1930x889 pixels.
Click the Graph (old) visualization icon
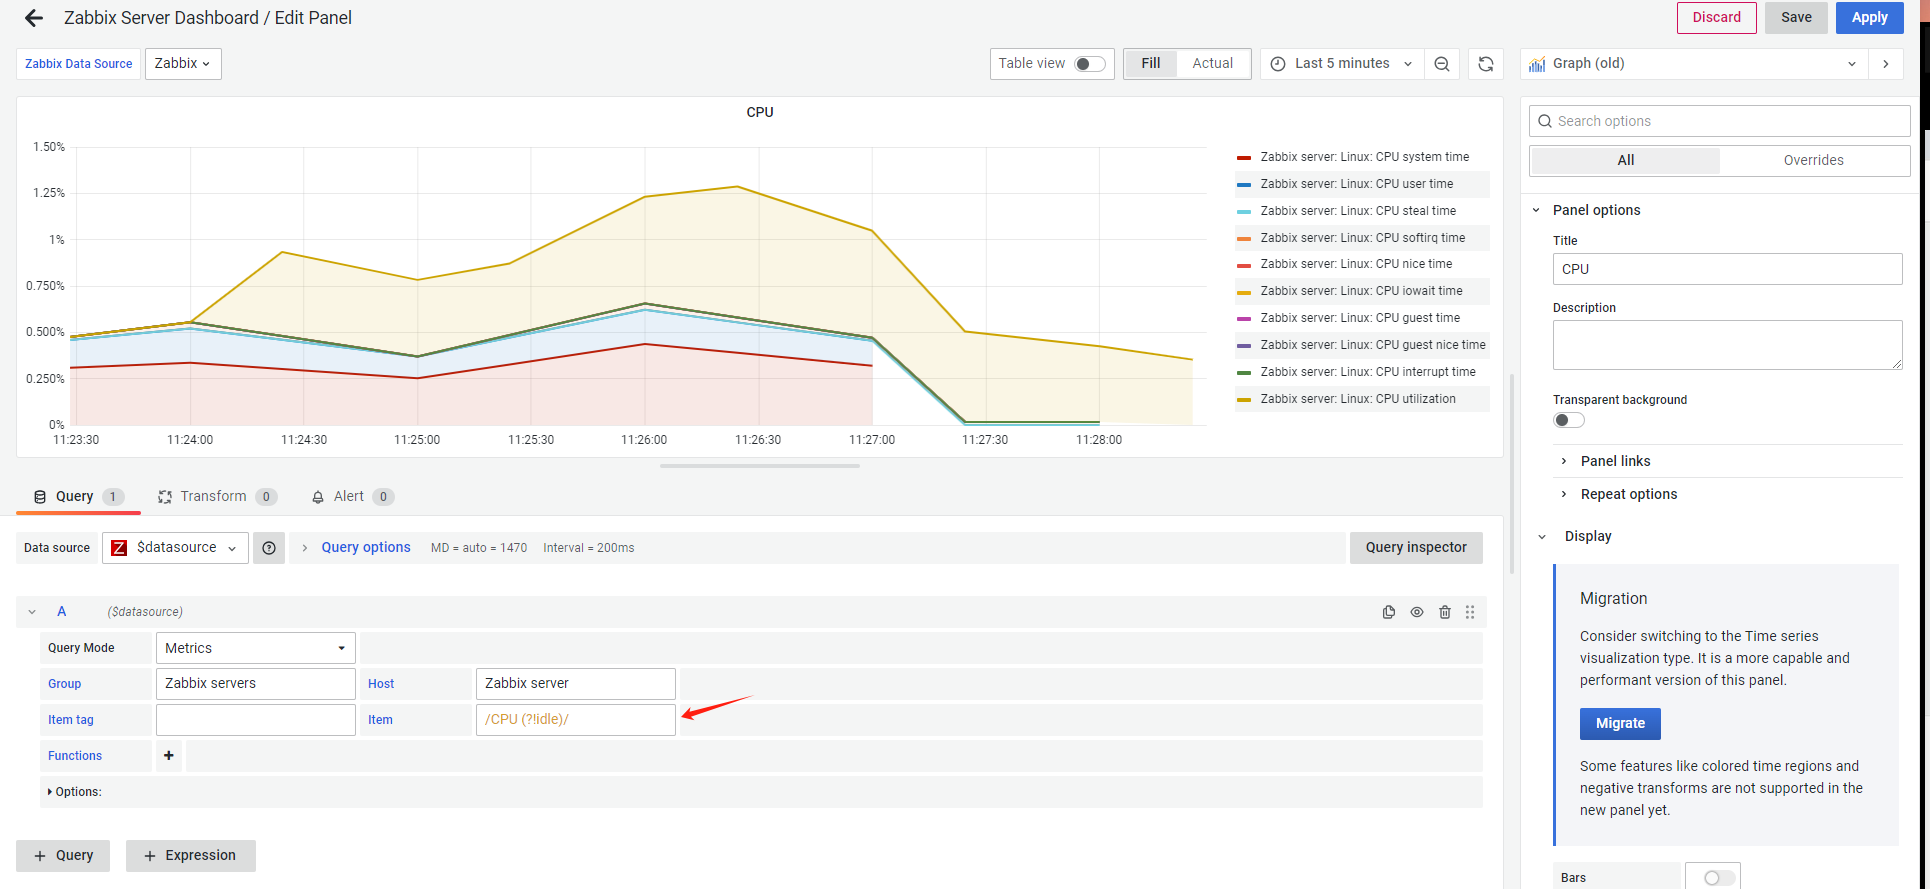(1537, 64)
